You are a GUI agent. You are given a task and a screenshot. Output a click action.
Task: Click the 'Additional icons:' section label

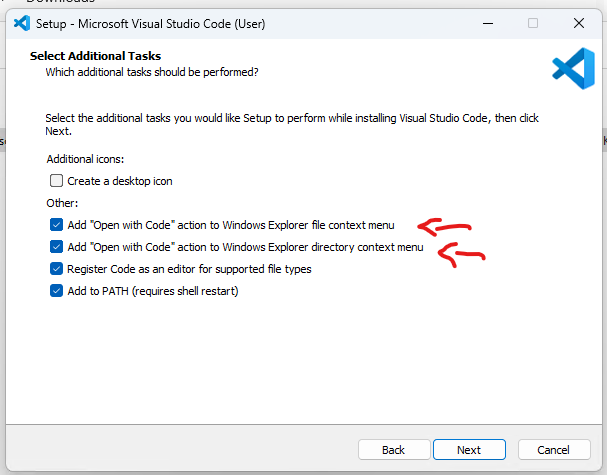(x=85, y=159)
